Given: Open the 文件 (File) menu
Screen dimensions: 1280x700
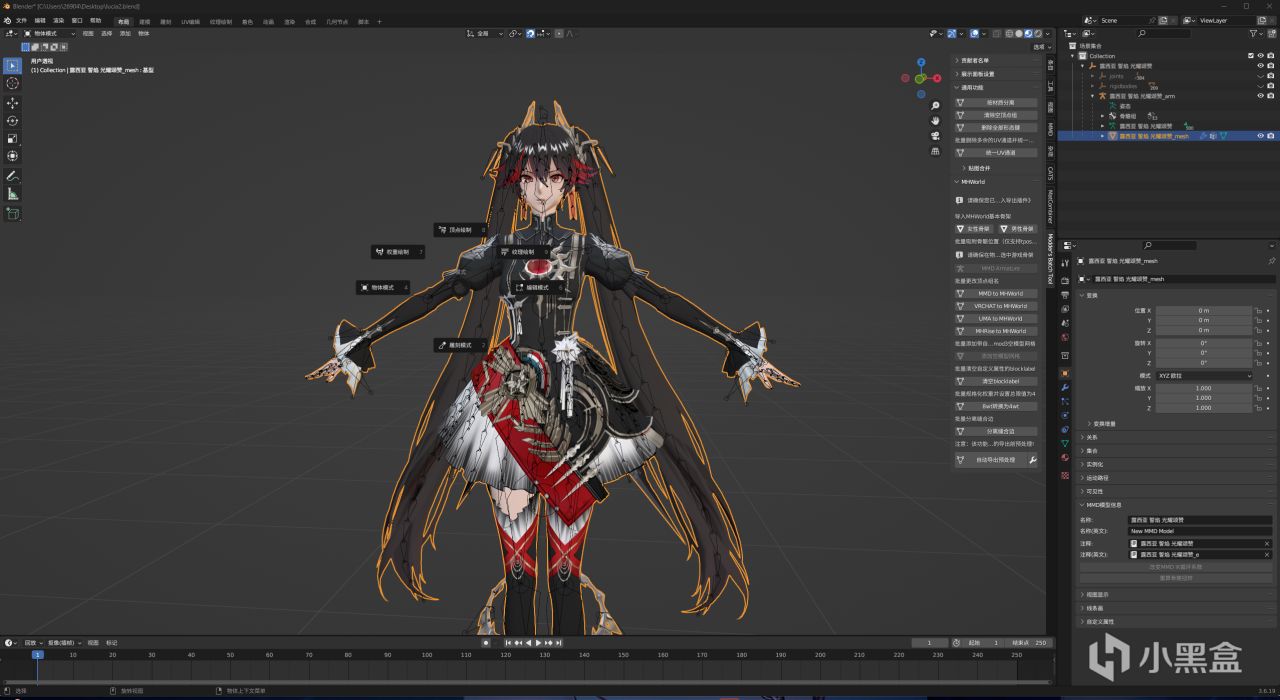Looking at the screenshot, I should pyautogui.click(x=22, y=20).
